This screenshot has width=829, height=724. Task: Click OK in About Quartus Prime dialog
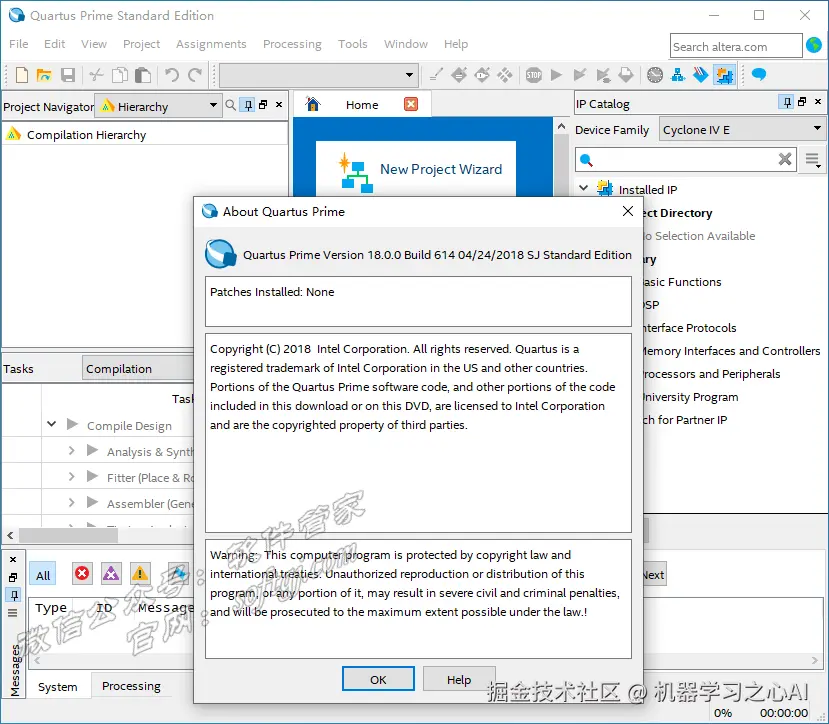click(378, 679)
